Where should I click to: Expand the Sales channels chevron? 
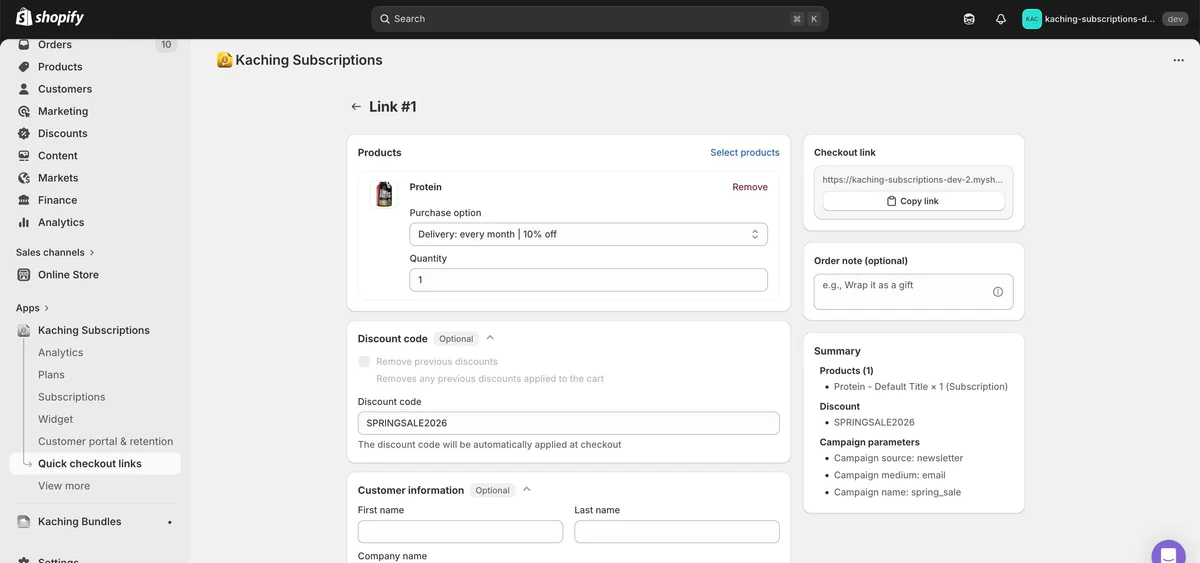(x=92, y=253)
